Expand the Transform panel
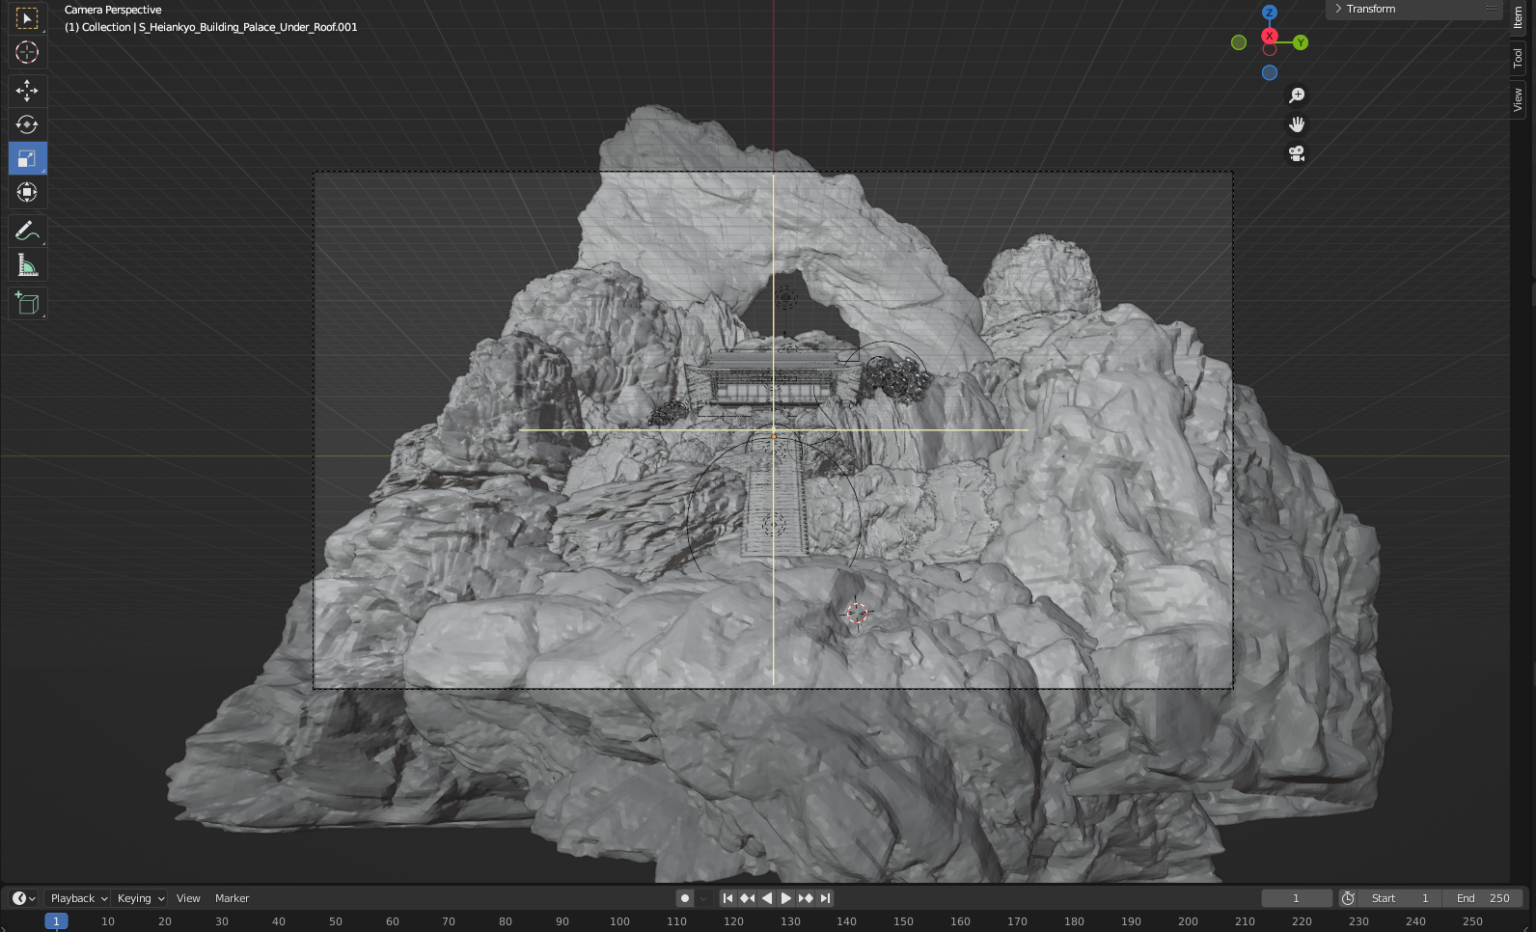Image resolution: width=1536 pixels, height=932 pixels. [1370, 9]
